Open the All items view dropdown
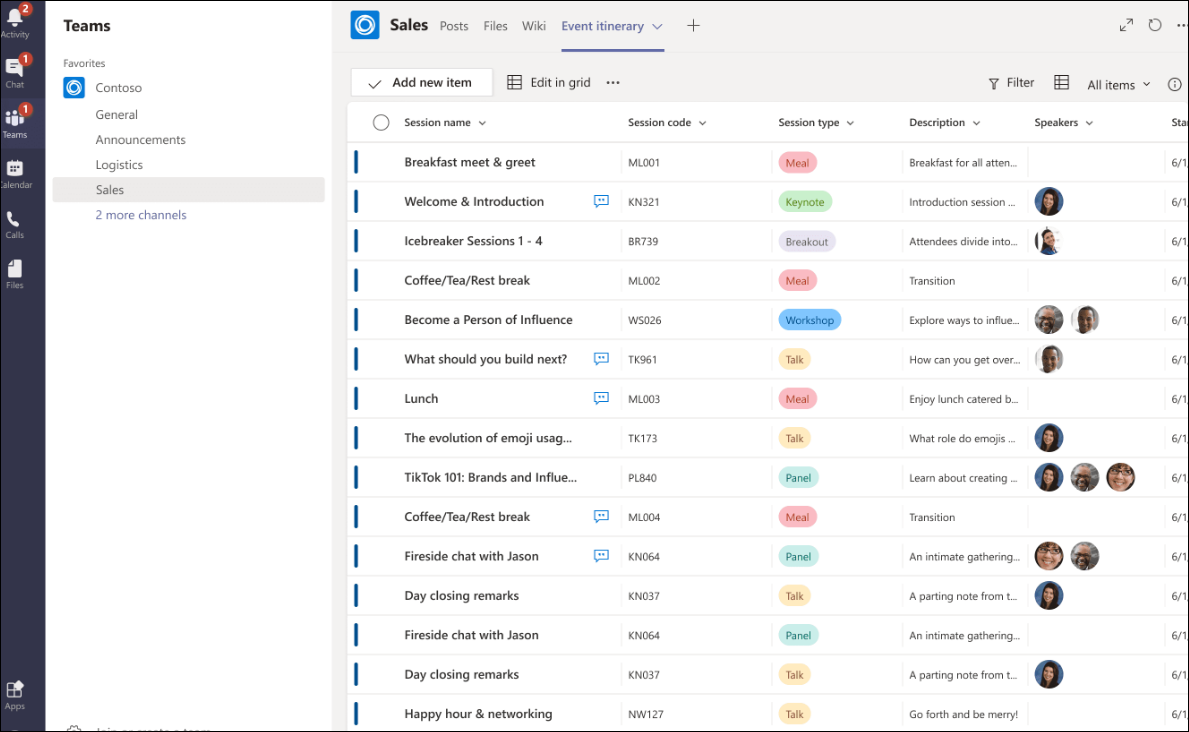 (x=1118, y=85)
